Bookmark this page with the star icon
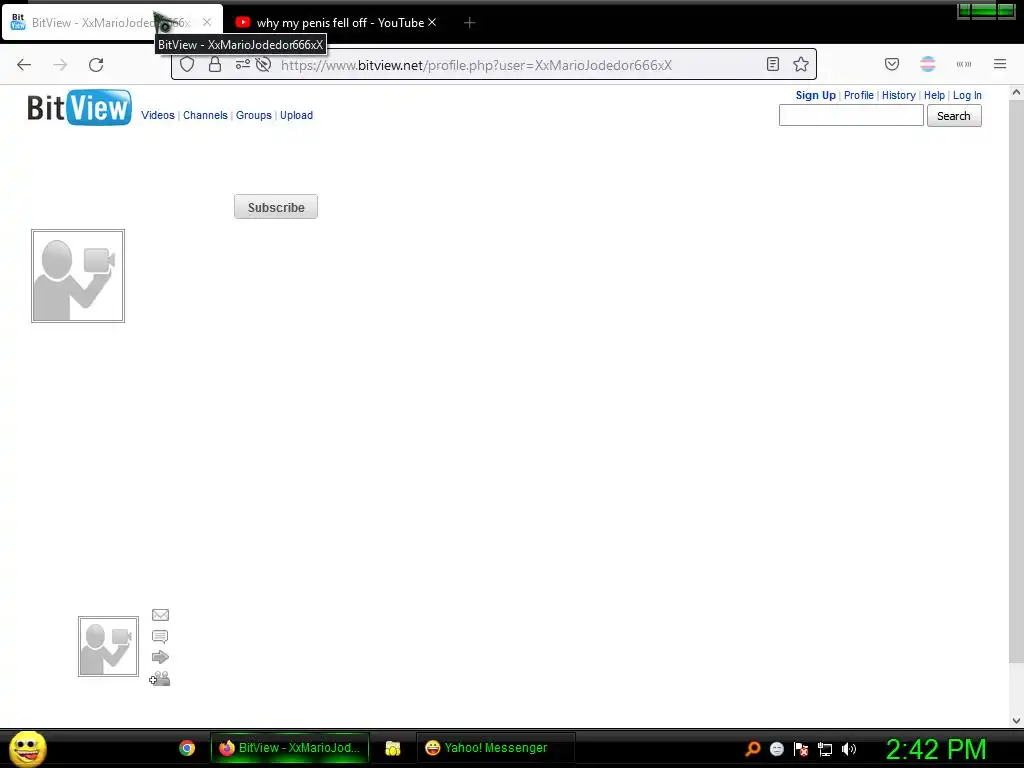This screenshot has width=1024, height=768. 801,64
